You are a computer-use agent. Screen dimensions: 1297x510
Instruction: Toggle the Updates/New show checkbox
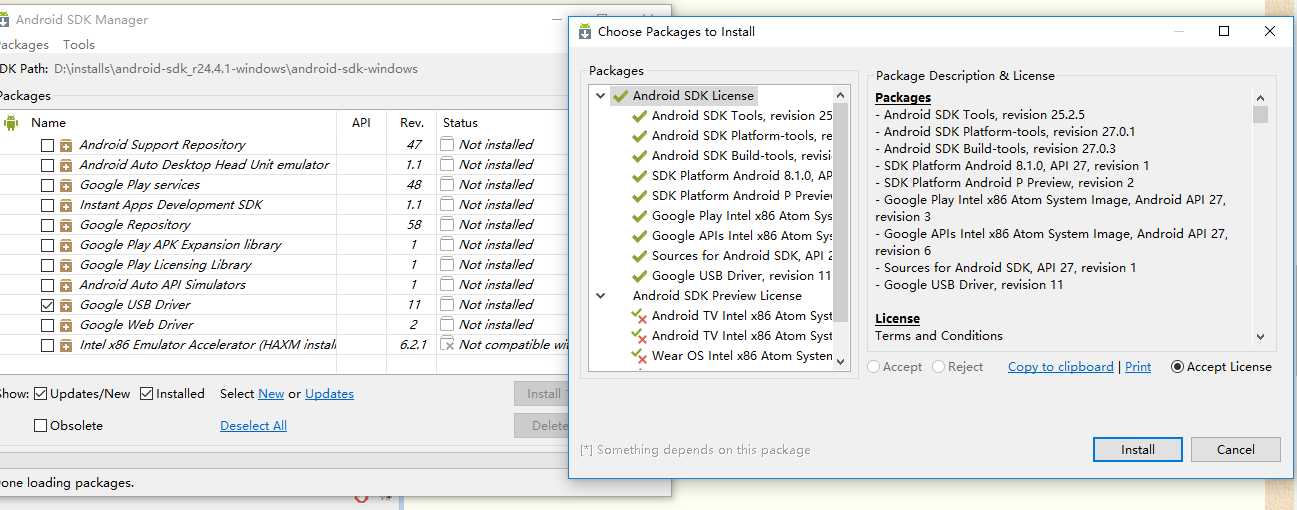[40, 394]
